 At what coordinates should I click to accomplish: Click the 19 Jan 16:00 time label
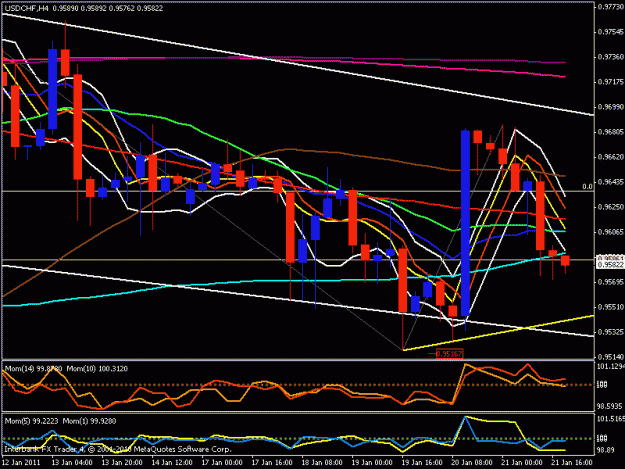(422, 463)
